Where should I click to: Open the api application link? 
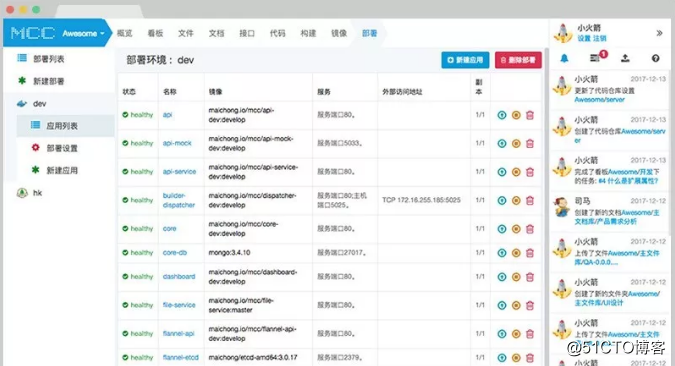[x=167, y=115]
